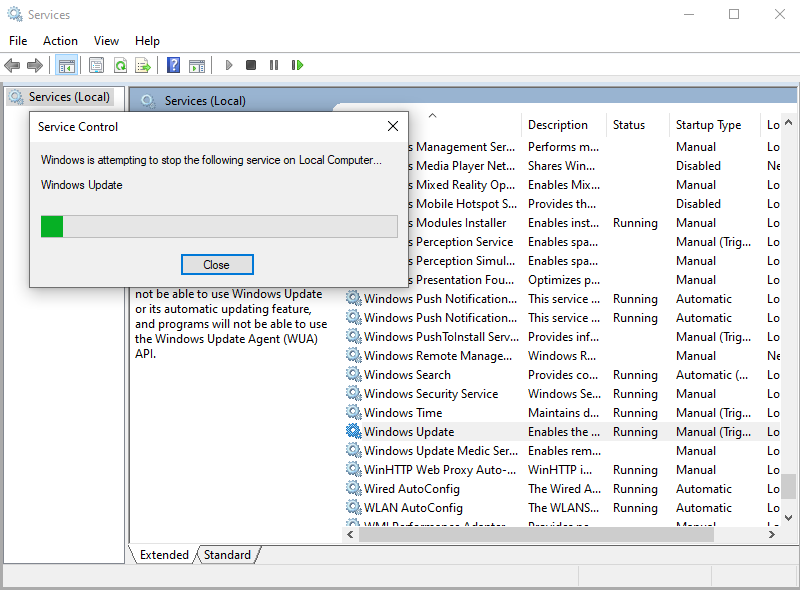Click 'Shares Win...' description cell
Screen dimensions: 800x590
click(x=561, y=165)
